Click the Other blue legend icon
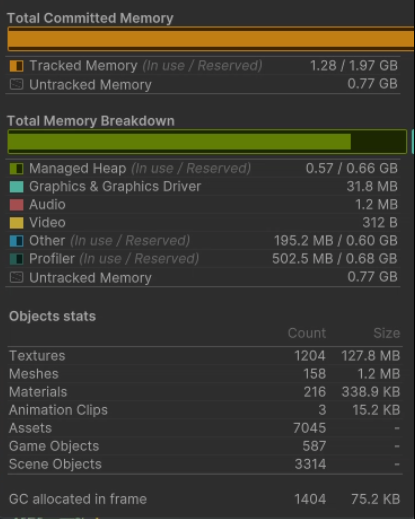 point(16,241)
